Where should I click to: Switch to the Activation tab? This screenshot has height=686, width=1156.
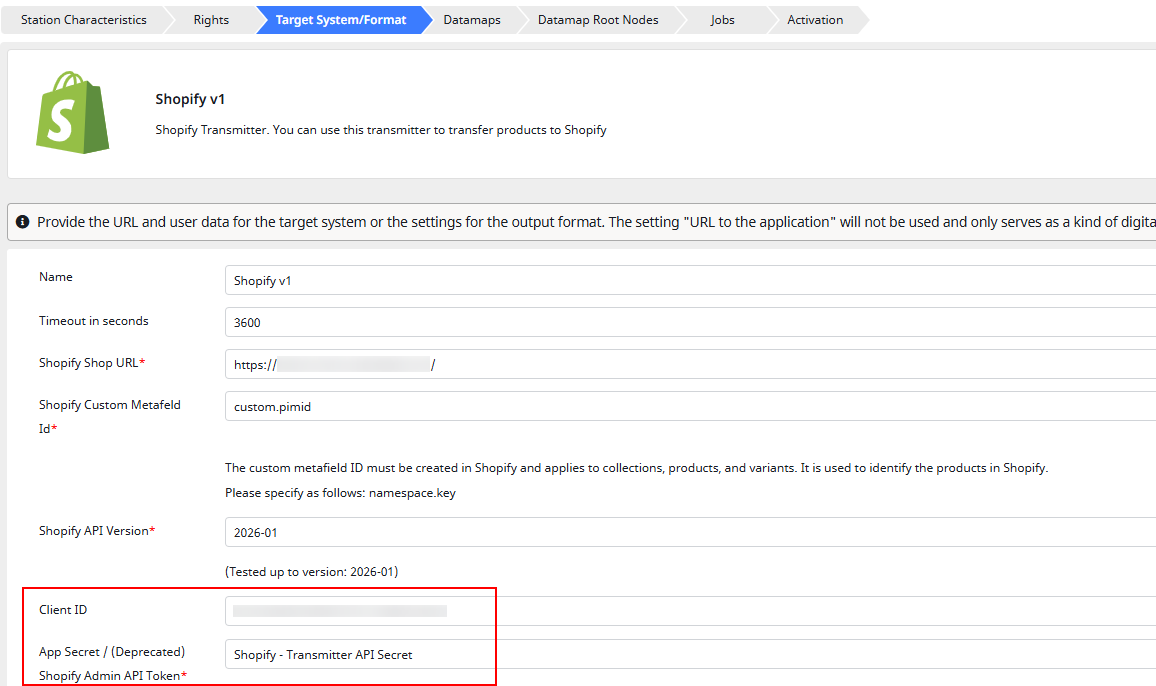click(x=815, y=19)
